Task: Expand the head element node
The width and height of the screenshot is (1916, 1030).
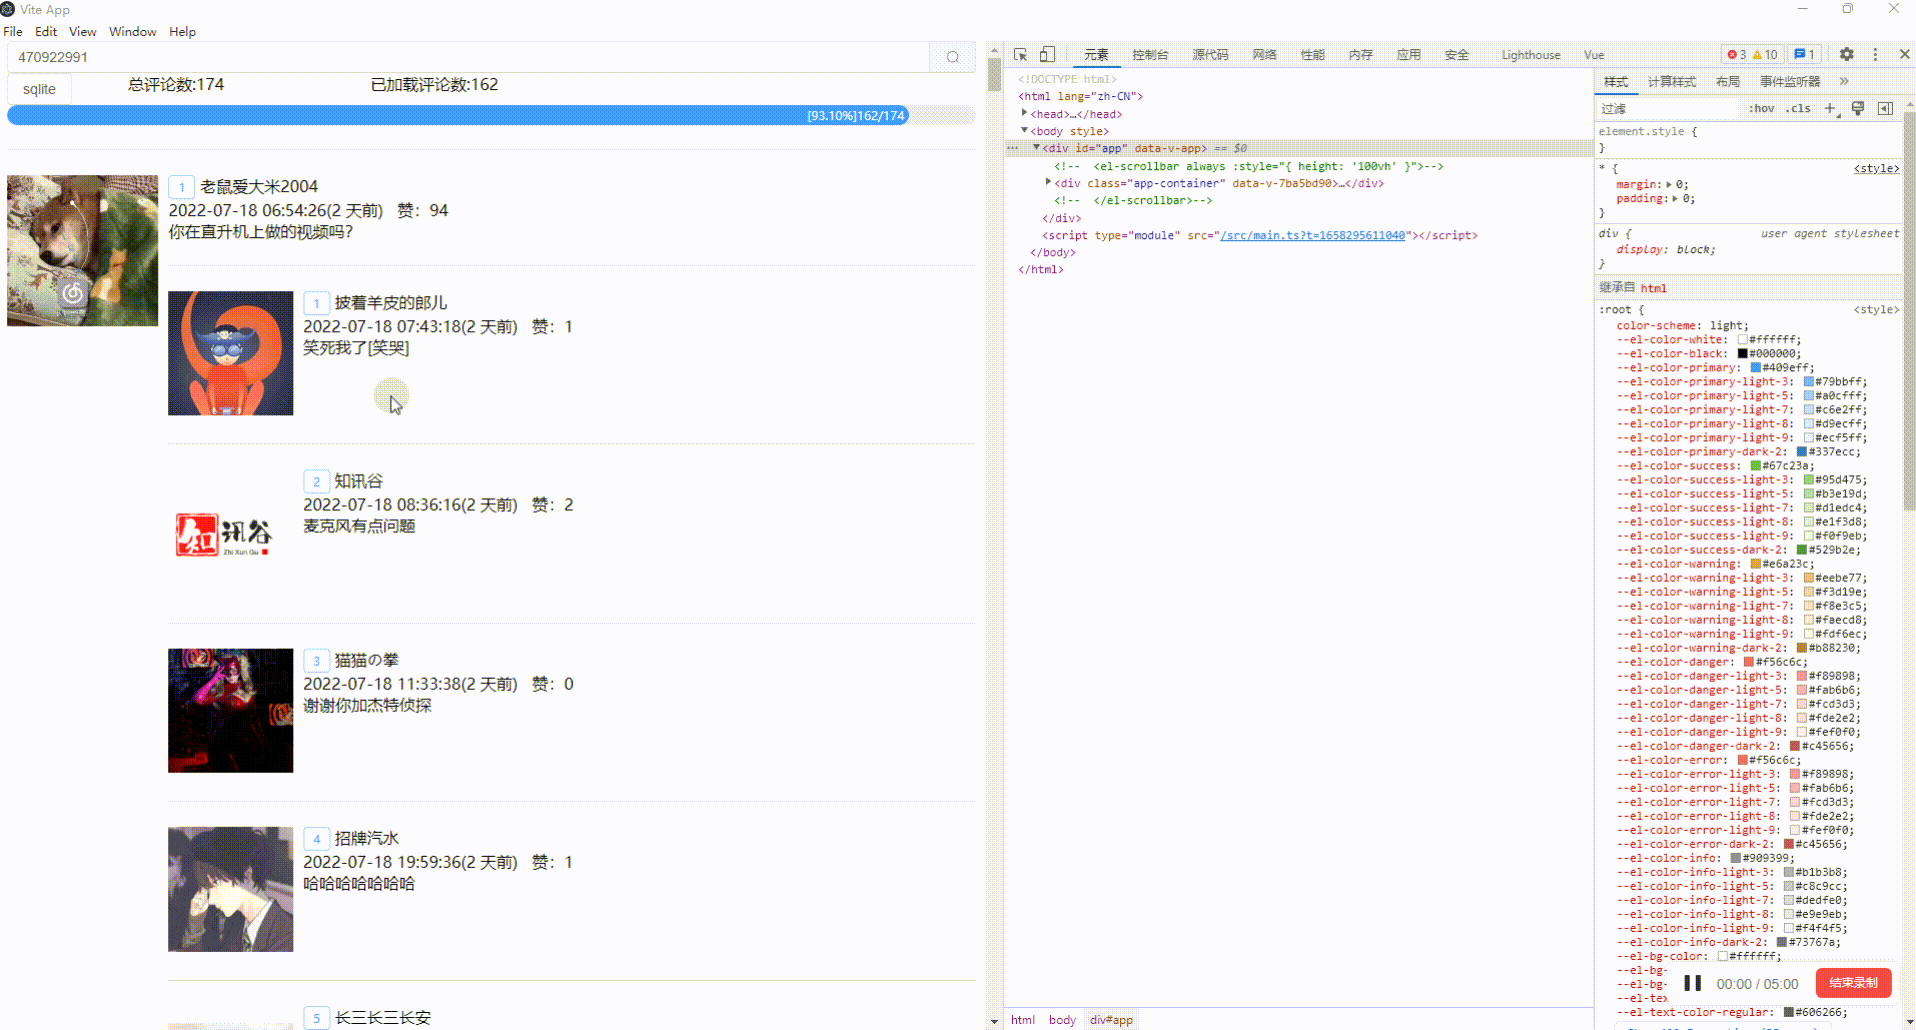Action: coord(1024,114)
